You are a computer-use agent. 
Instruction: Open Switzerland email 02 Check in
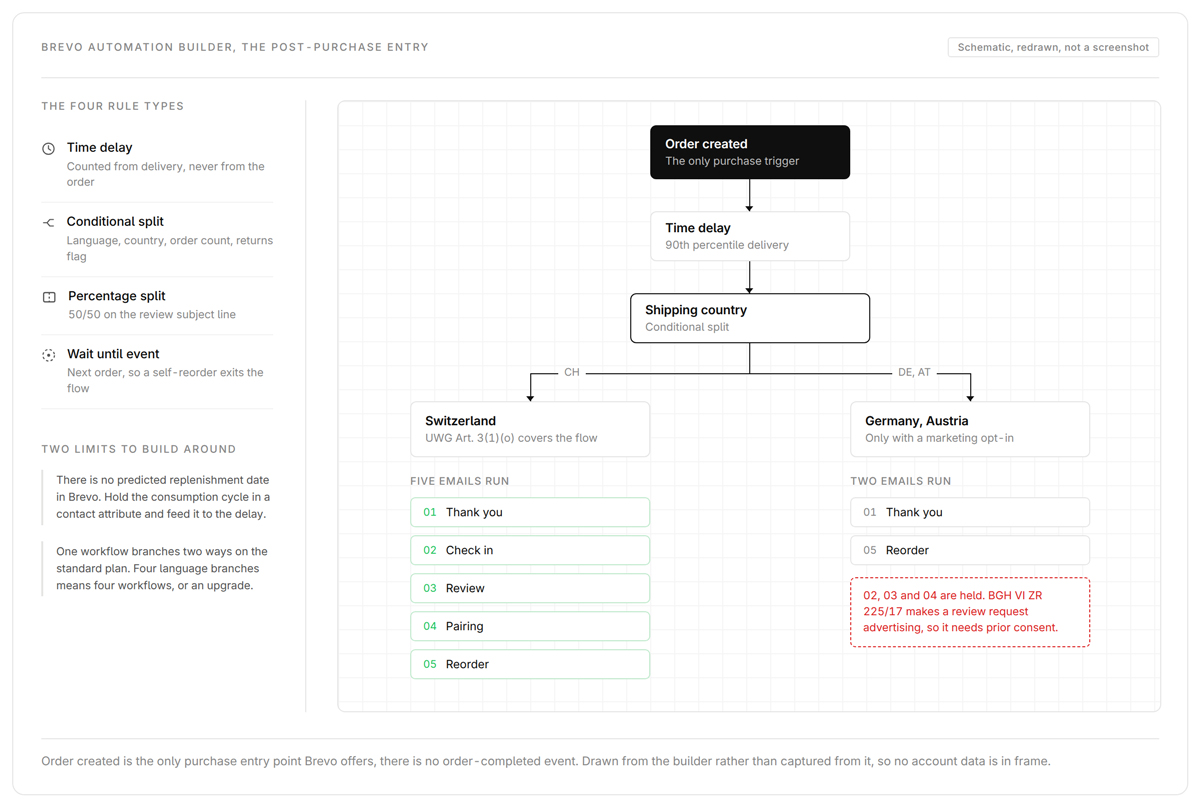click(x=530, y=550)
